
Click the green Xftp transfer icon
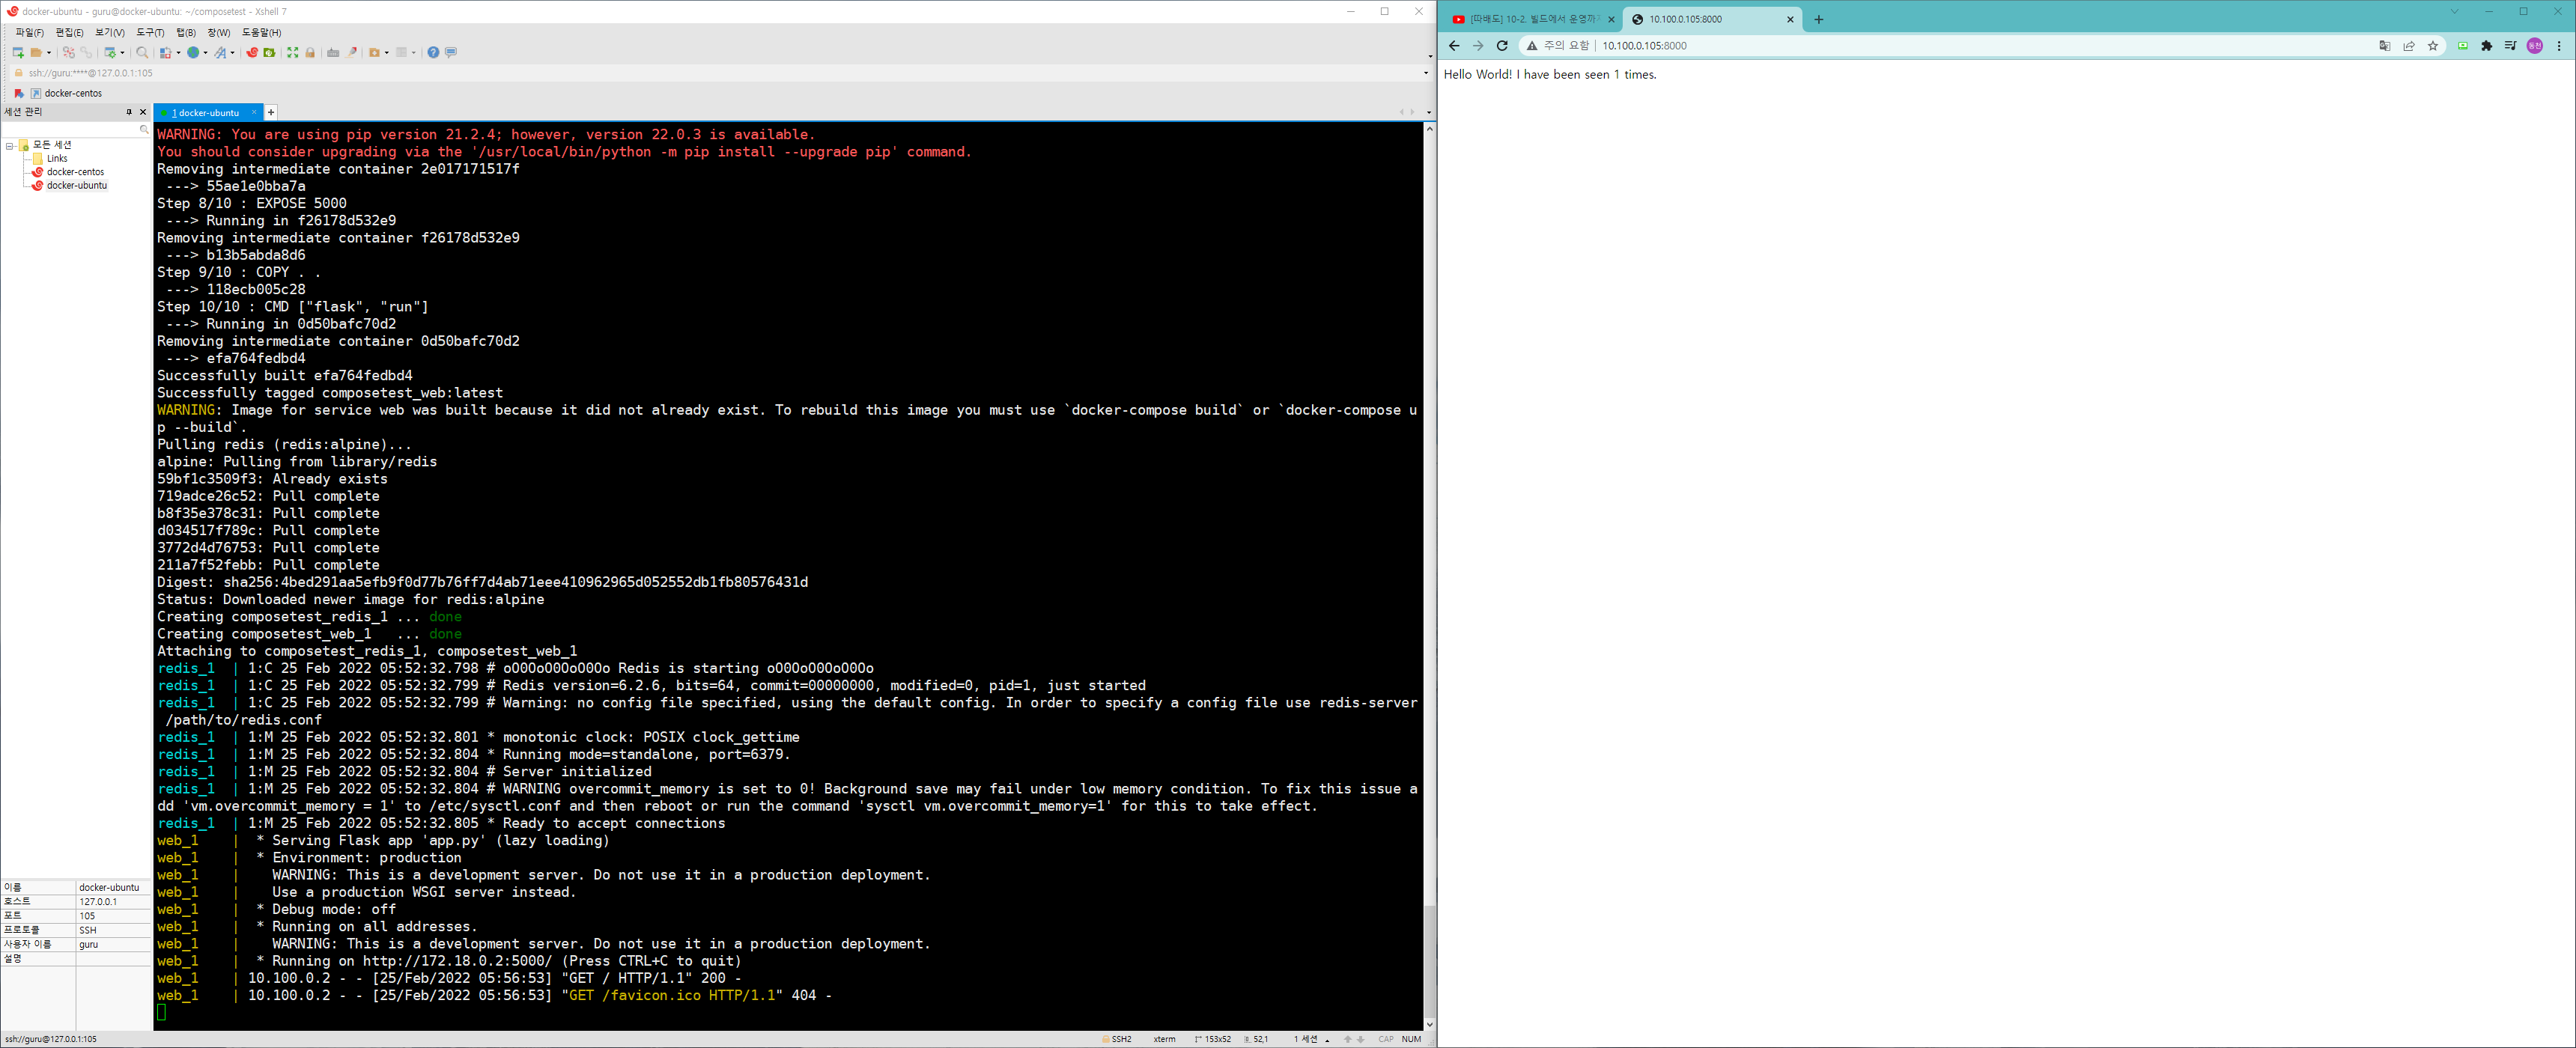point(269,52)
